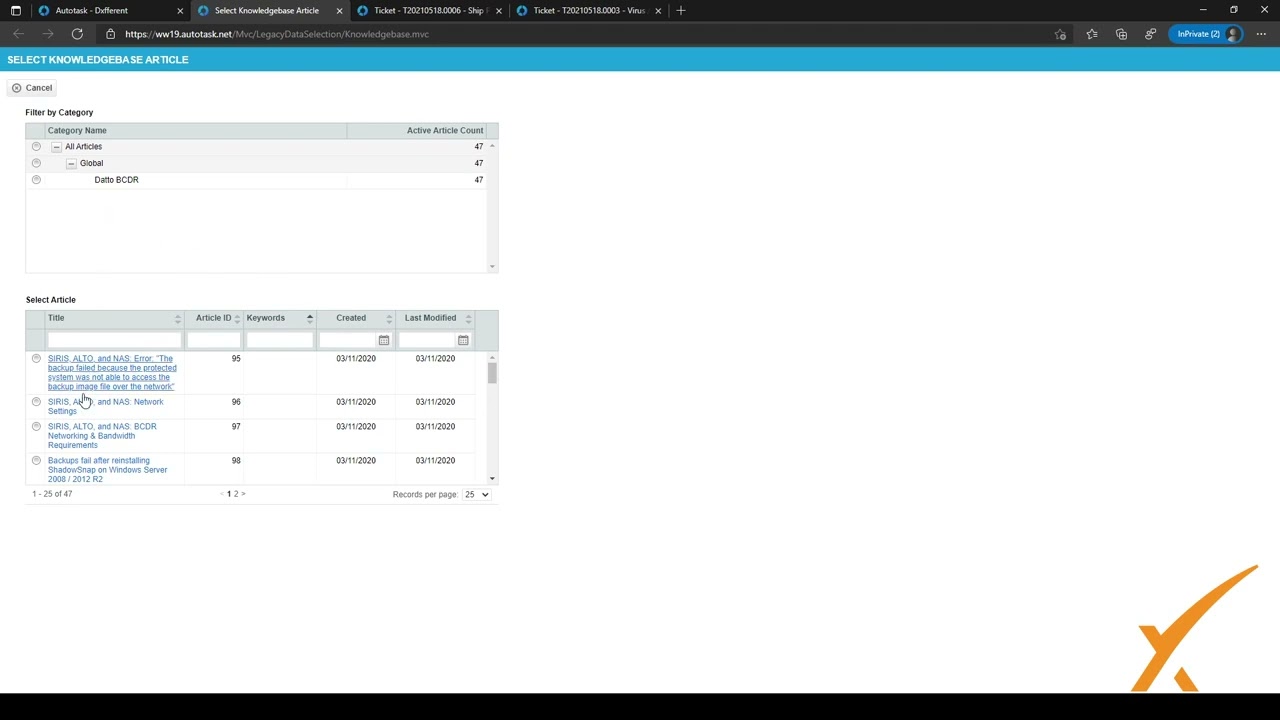Select radio button for article 98
The image size is (1280, 720).
click(36, 461)
